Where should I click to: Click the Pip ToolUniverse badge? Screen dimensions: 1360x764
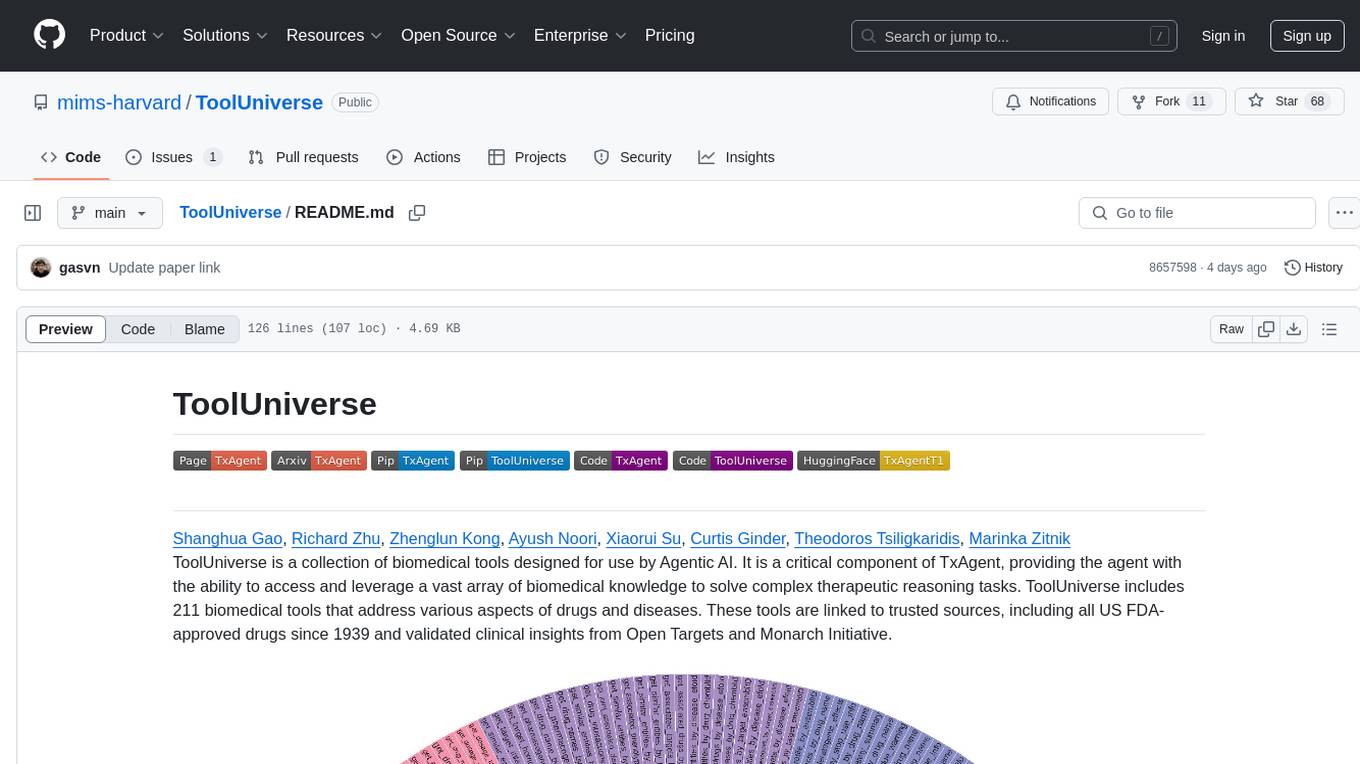coord(514,461)
